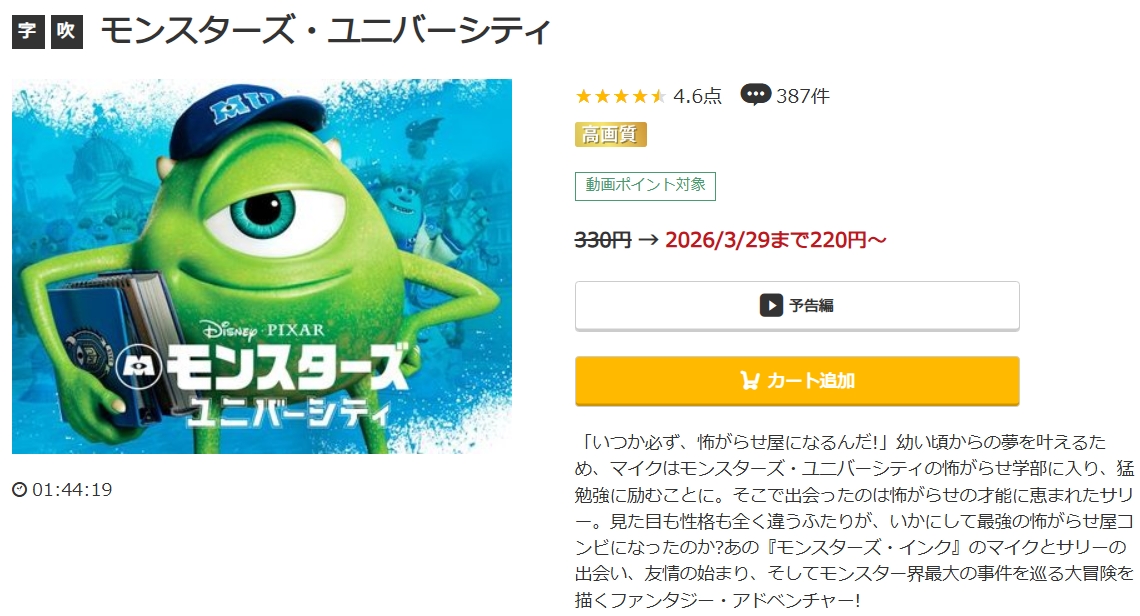Click the clock icon beside 01:44:19
This screenshot has width=1140, height=616.
pos(20,489)
